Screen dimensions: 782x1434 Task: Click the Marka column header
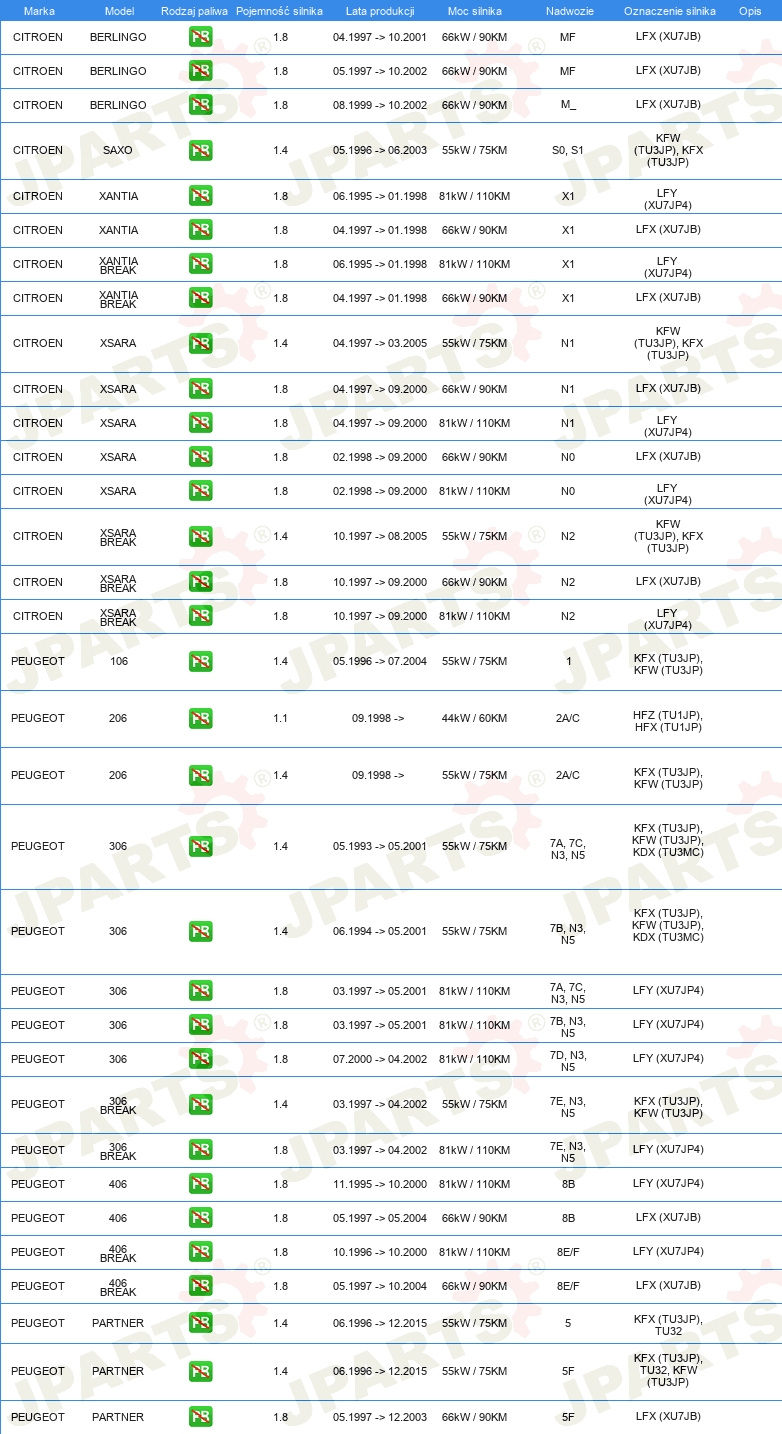(x=39, y=11)
